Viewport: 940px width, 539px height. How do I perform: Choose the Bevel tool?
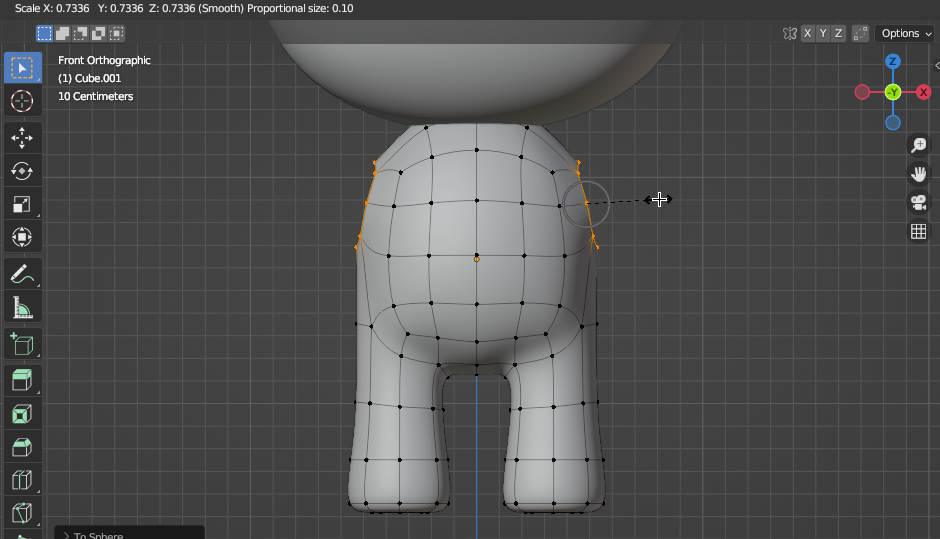tap(22, 447)
